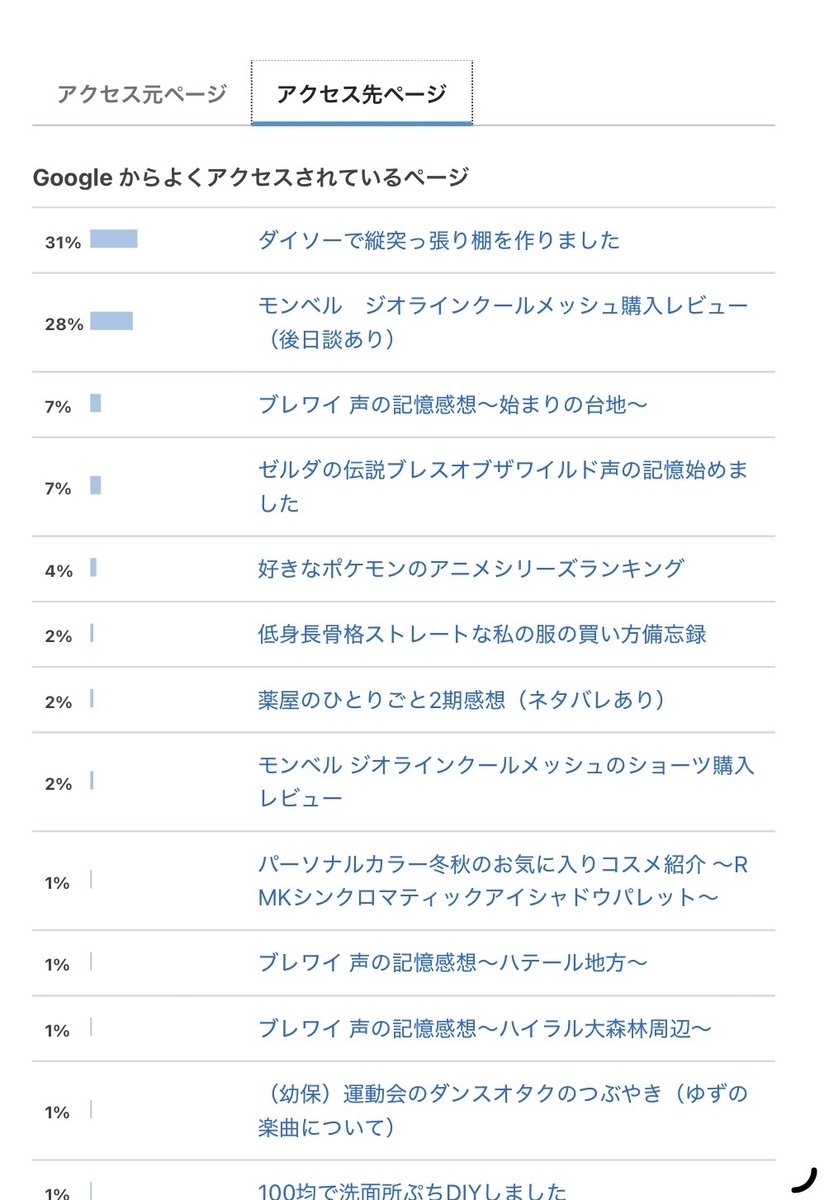Open ブレワイ 声の記憶感想〜始まりの台地〜 link
The image size is (824, 1200).
click(x=453, y=405)
